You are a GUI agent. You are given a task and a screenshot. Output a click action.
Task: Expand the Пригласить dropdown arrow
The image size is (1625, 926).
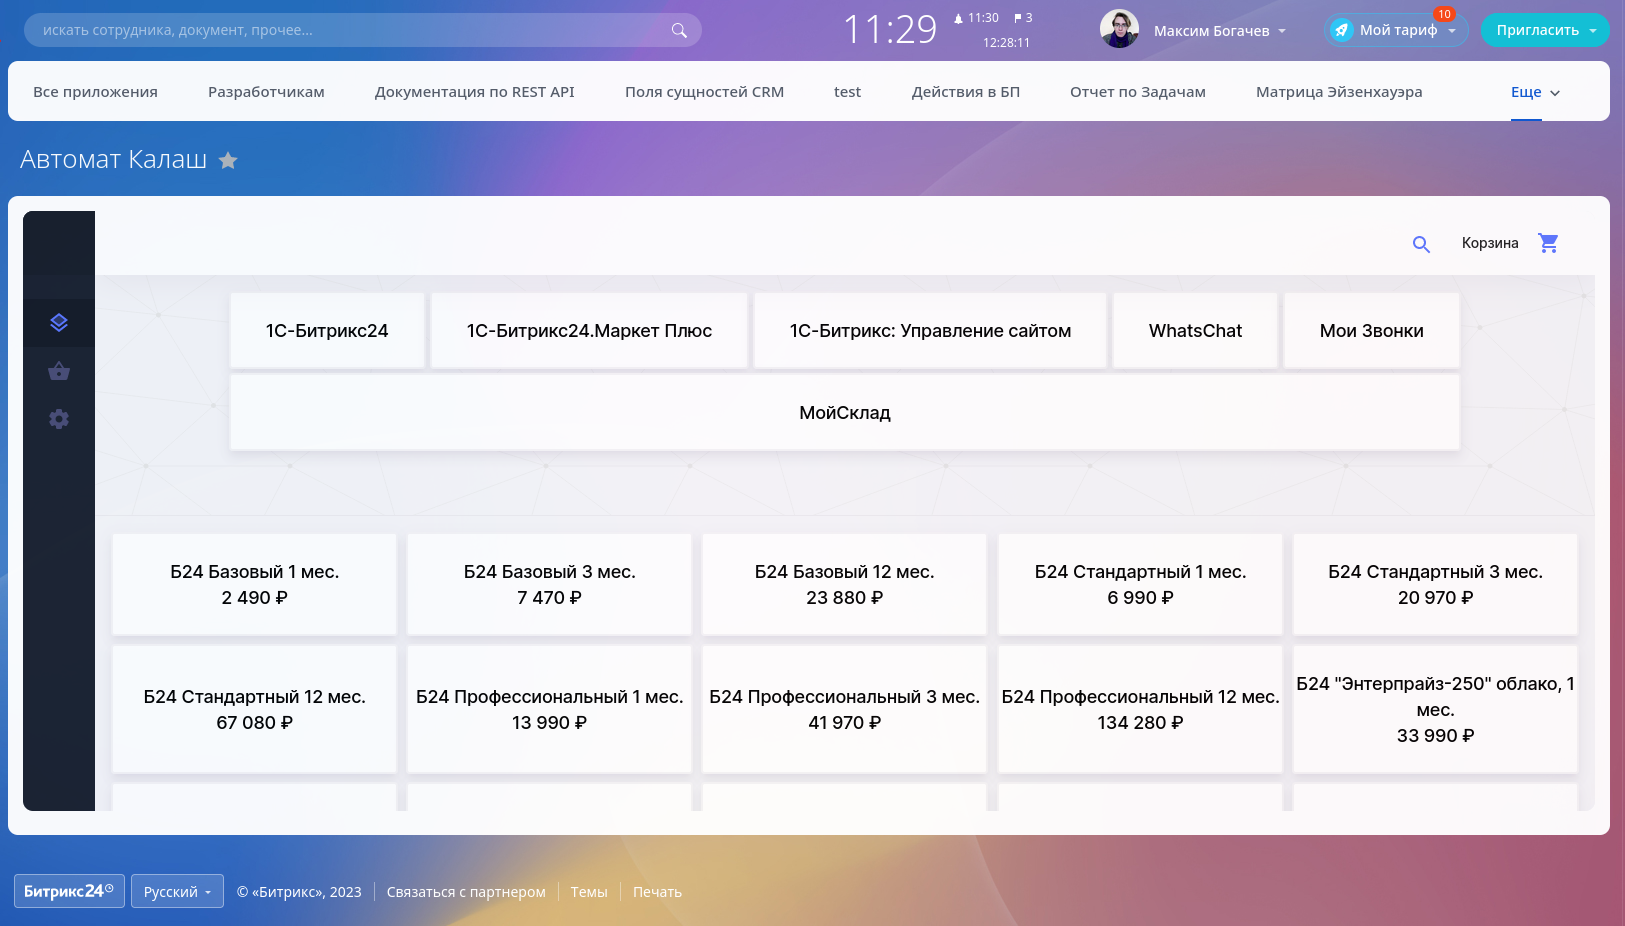pyautogui.click(x=1593, y=31)
